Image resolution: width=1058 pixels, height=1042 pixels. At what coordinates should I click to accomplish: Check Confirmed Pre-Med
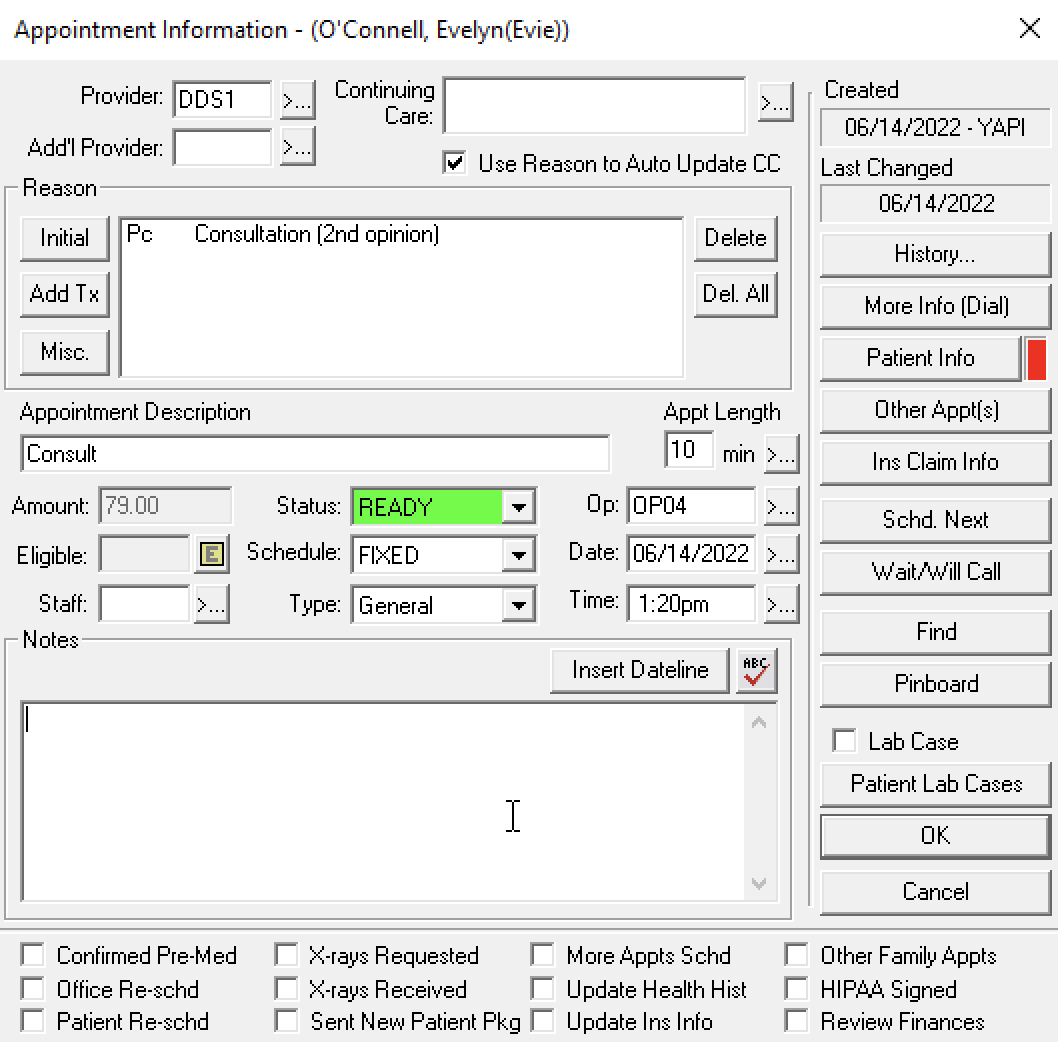[32, 955]
